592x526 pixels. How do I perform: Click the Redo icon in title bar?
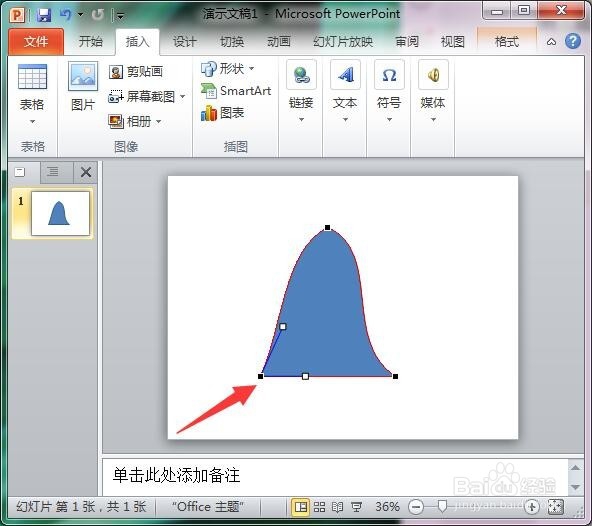coord(97,15)
